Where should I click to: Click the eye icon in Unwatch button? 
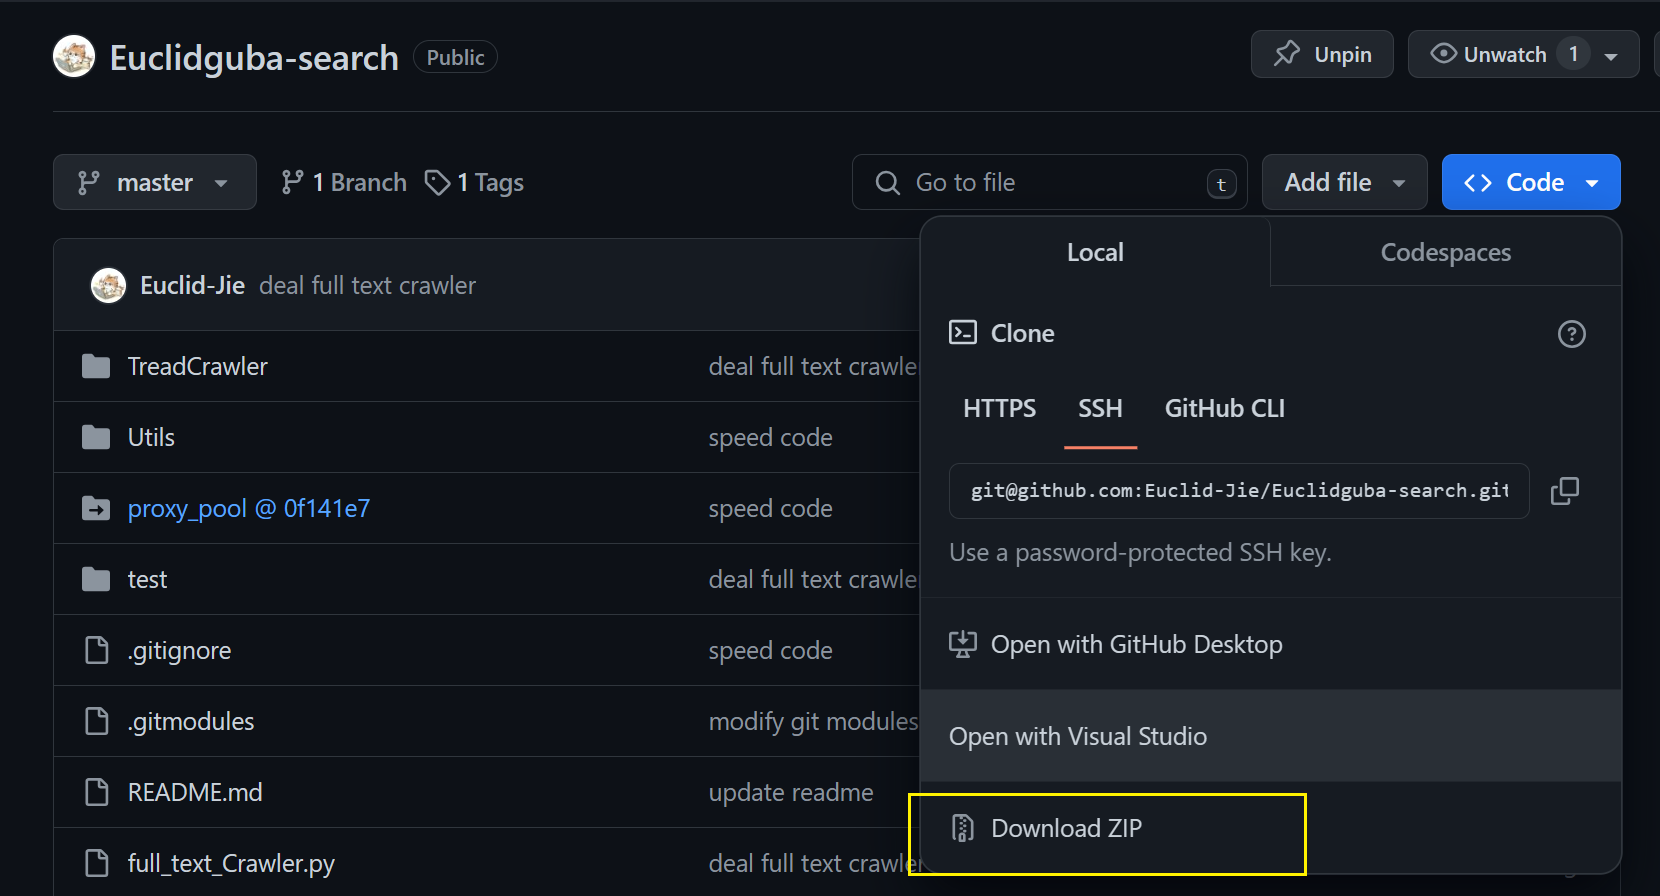tap(1443, 54)
